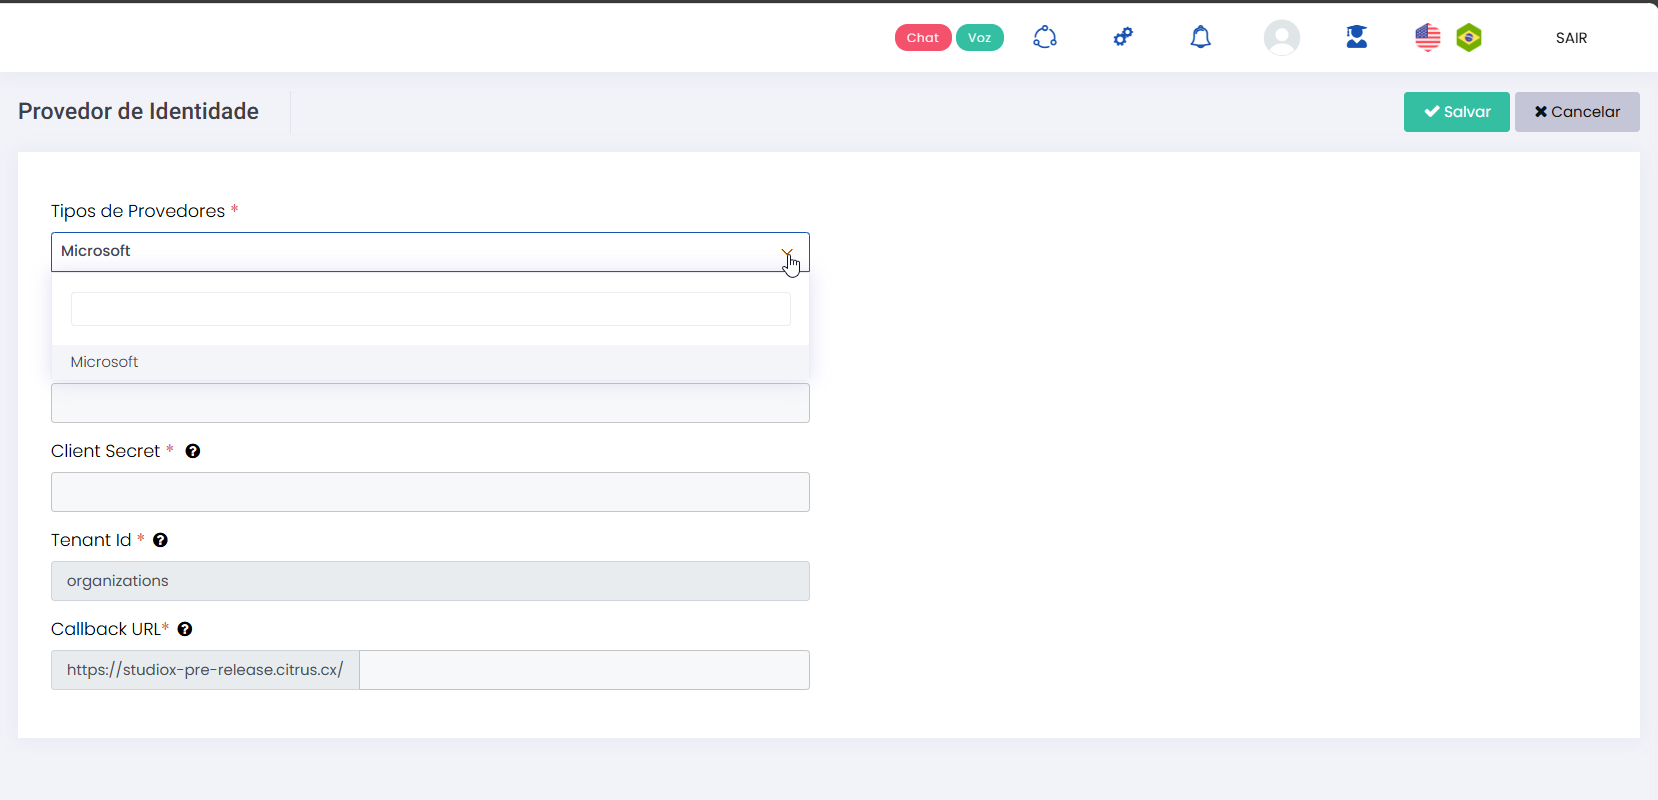Open the notifications bell

(1200, 38)
